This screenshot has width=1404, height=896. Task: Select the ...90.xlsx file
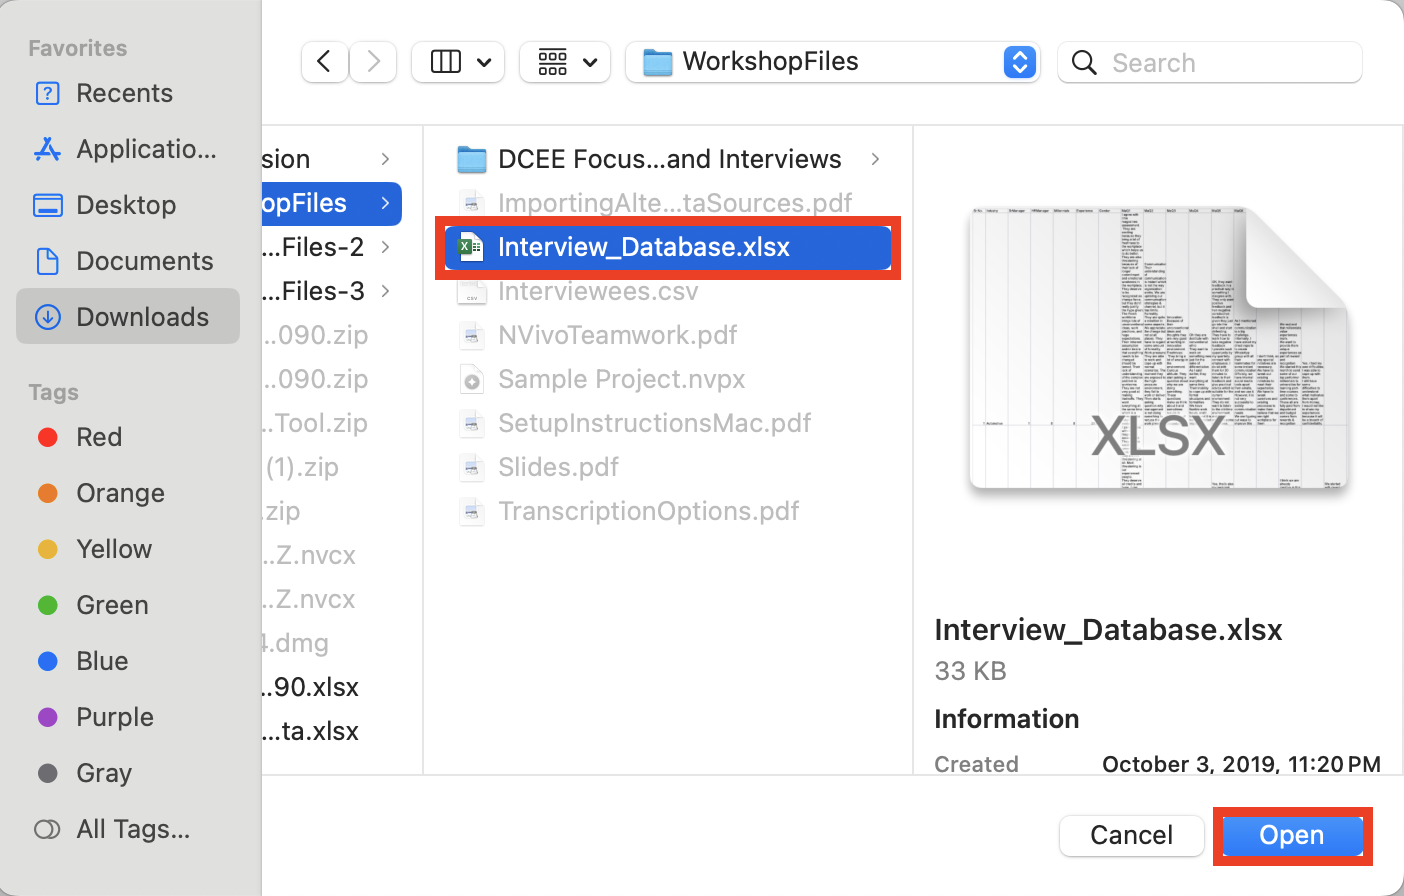point(331,687)
